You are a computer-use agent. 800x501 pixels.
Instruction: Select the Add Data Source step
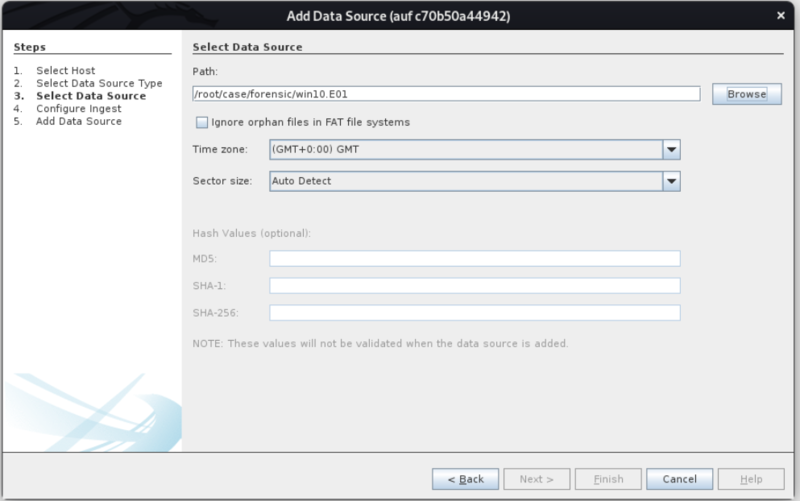pyautogui.click(x=79, y=121)
